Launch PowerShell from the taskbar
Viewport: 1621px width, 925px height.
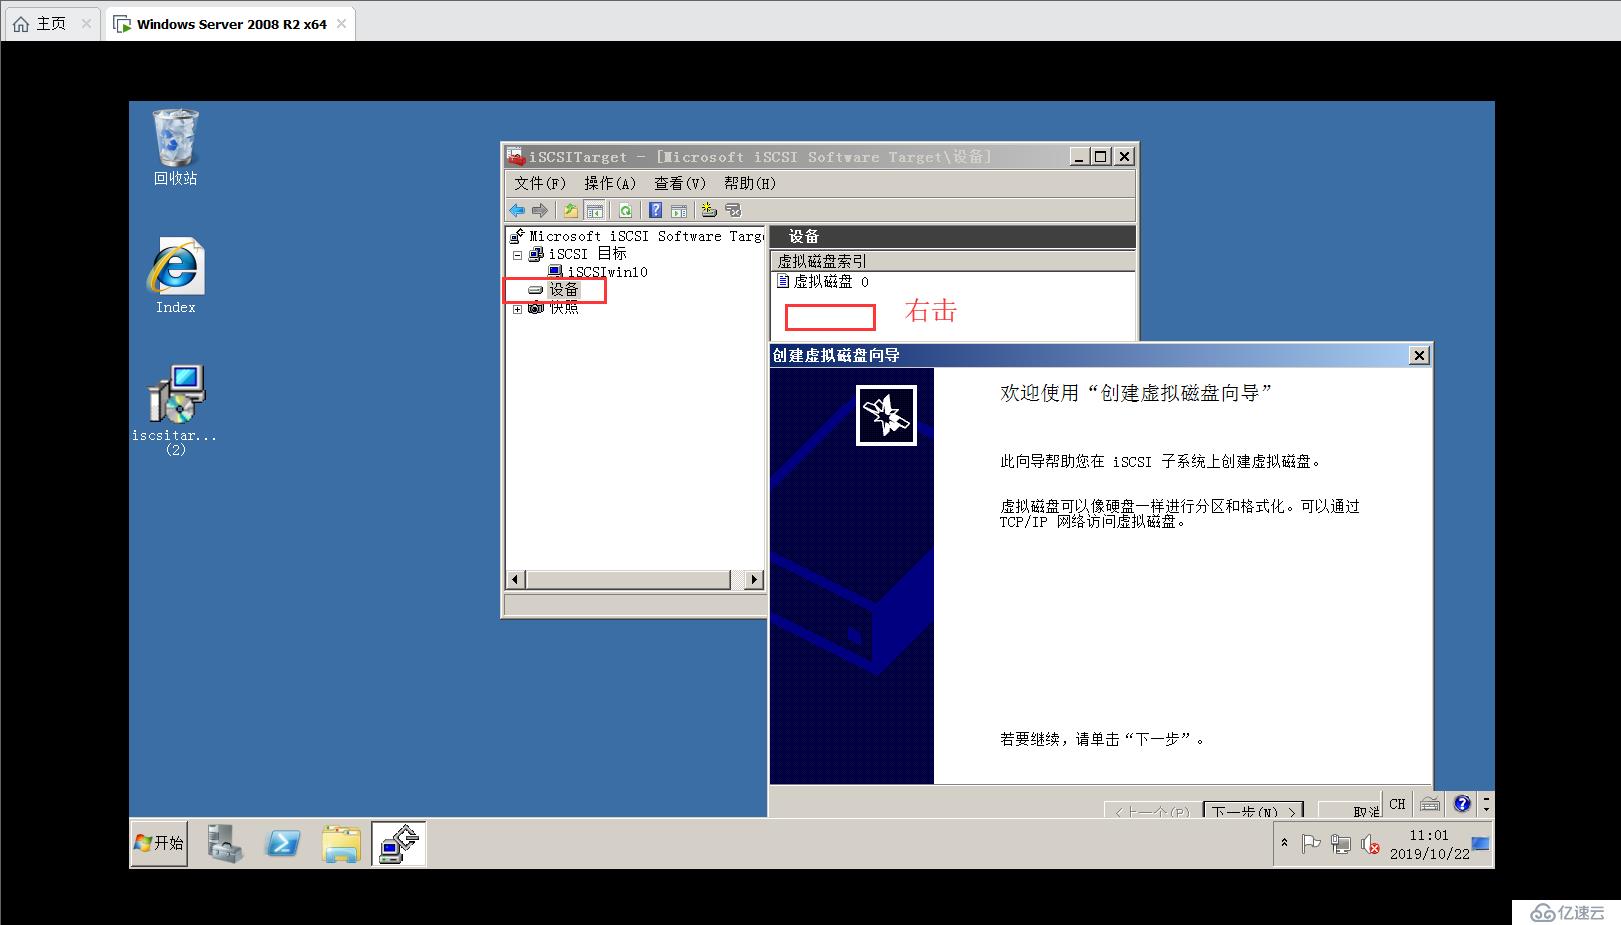(283, 844)
